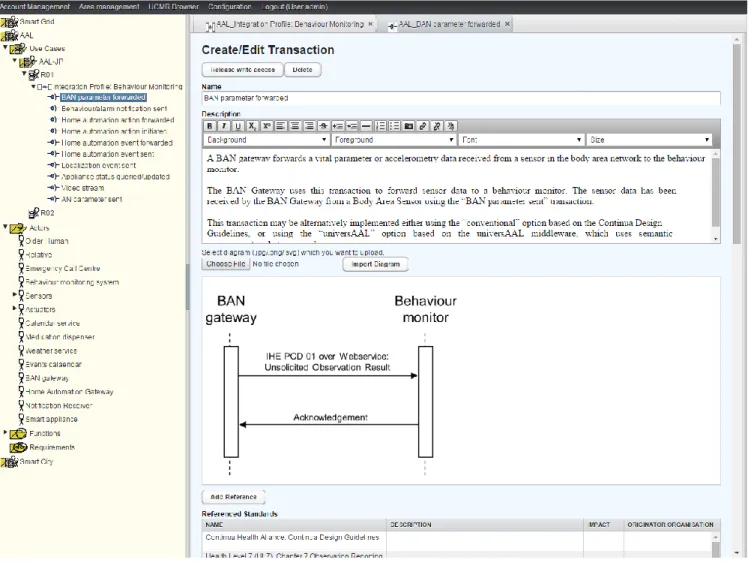Open the Configuration menu
The height and width of the screenshot is (563, 748).
pyautogui.click(x=229, y=7)
